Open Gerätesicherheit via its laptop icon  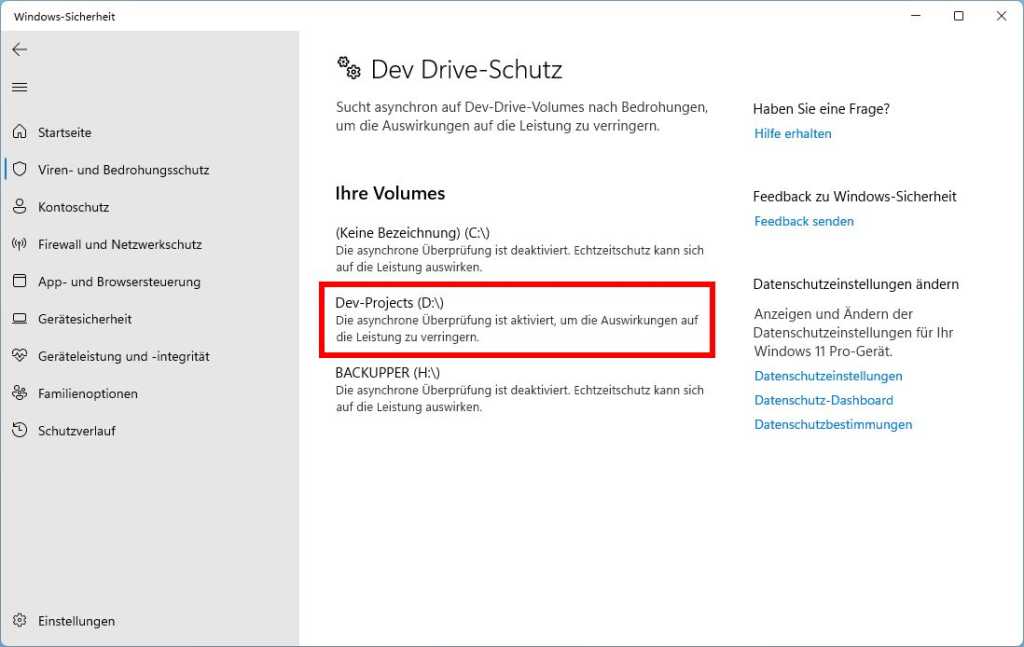[x=20, y=318]
